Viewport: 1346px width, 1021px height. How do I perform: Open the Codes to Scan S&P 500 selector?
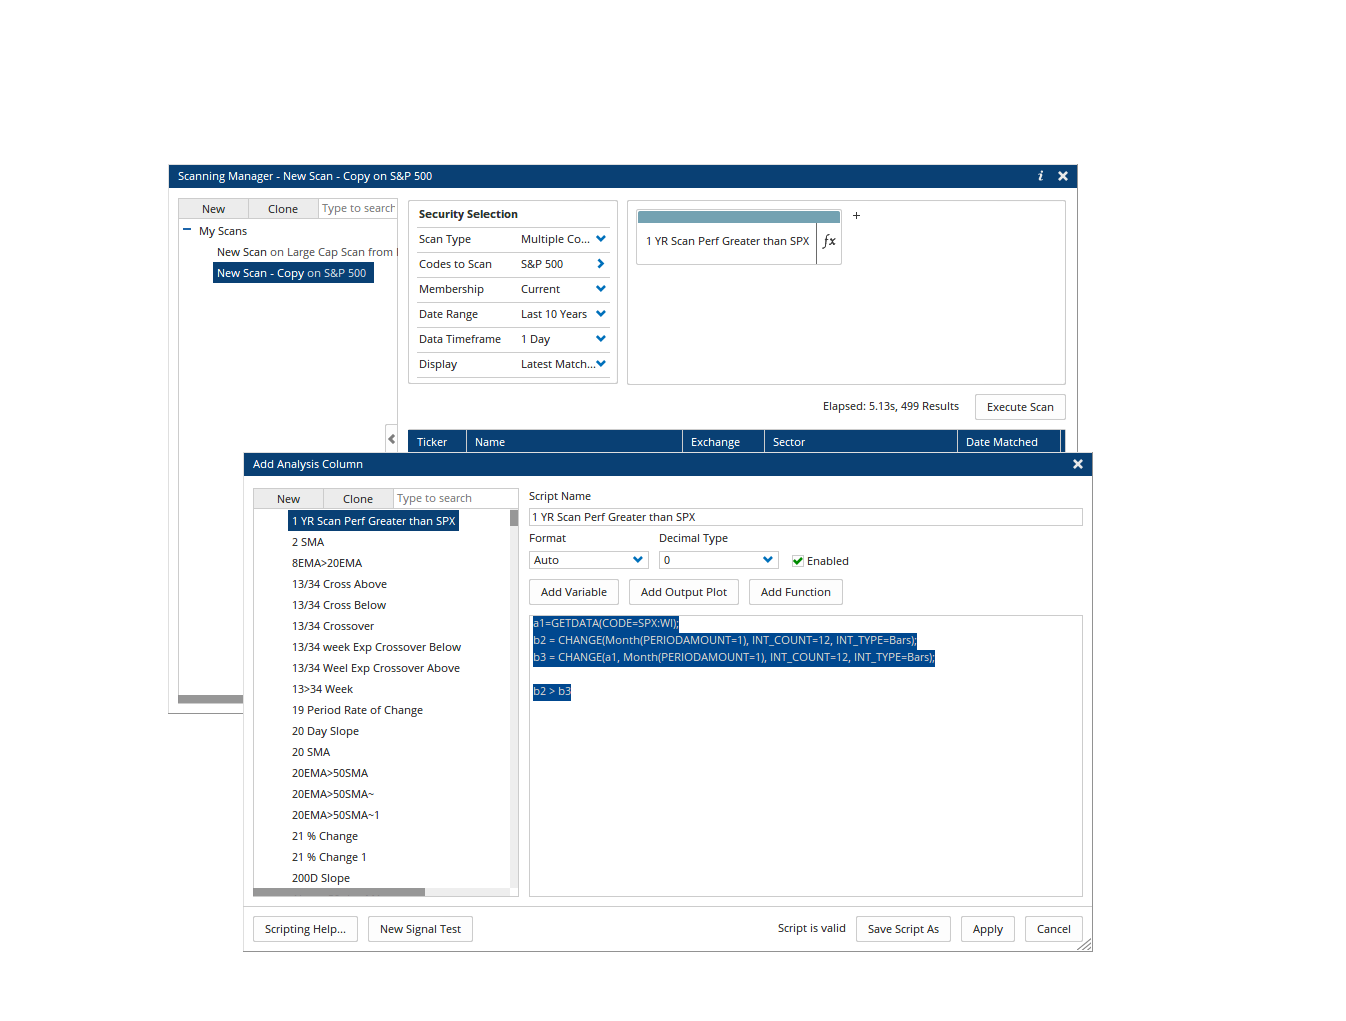click(563, 264)
